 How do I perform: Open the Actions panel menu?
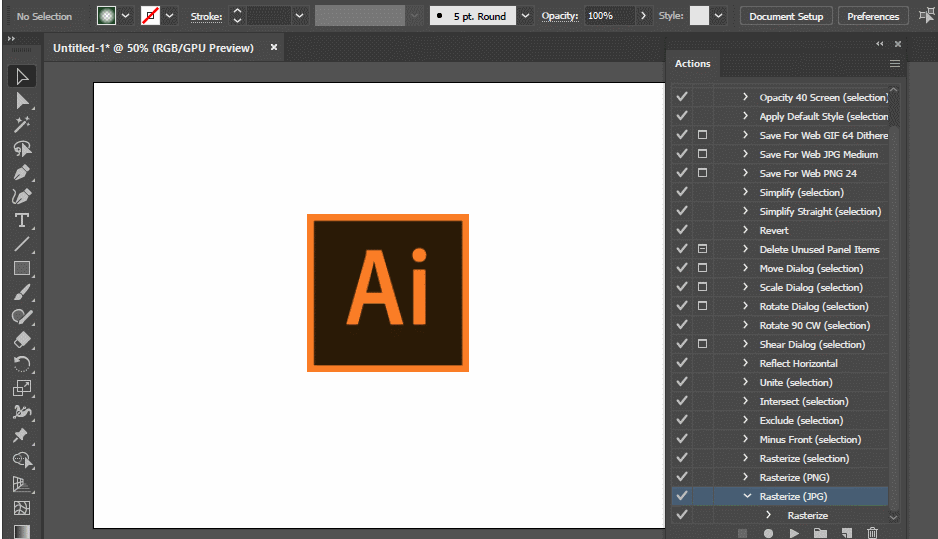coord(894,63)
